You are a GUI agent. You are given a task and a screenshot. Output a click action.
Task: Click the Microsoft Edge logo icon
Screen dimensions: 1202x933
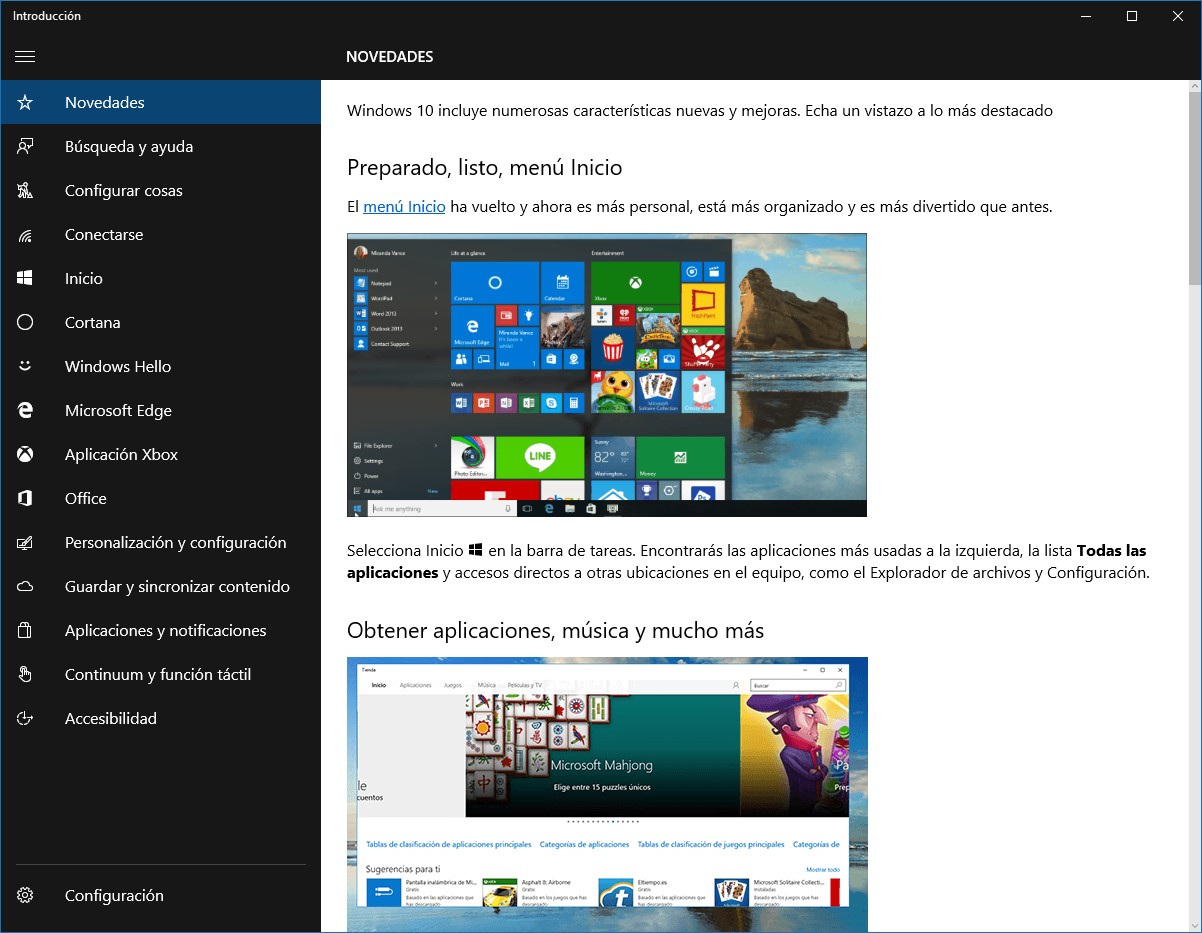tap(25, 411)
